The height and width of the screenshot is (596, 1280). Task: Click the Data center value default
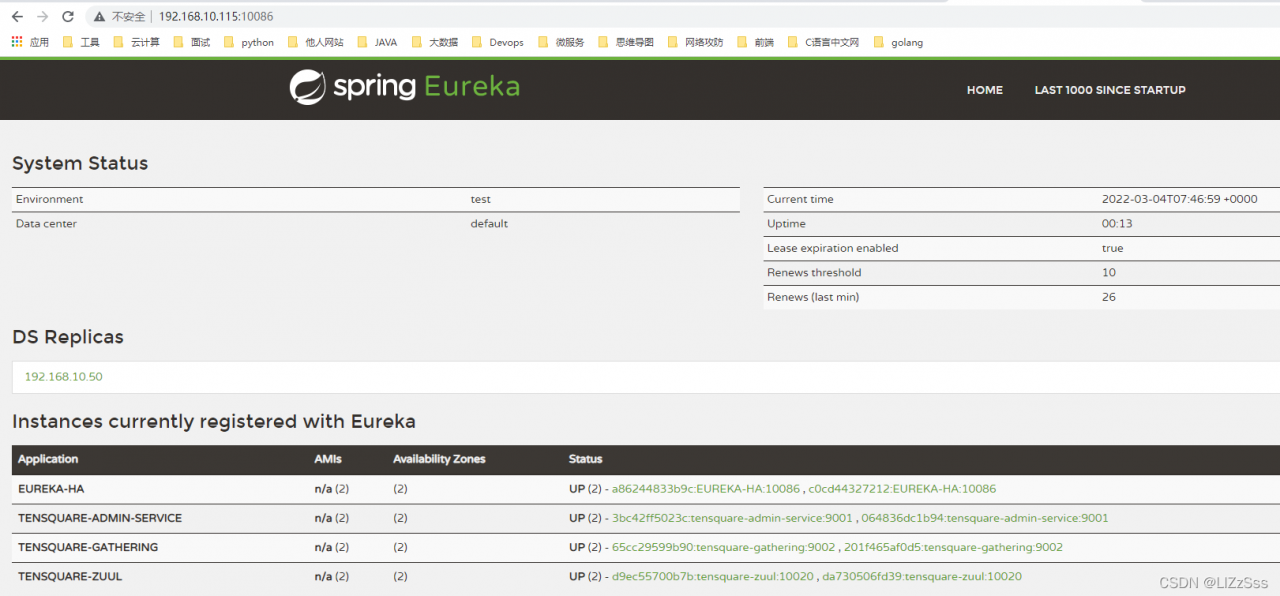pos(489,224)
